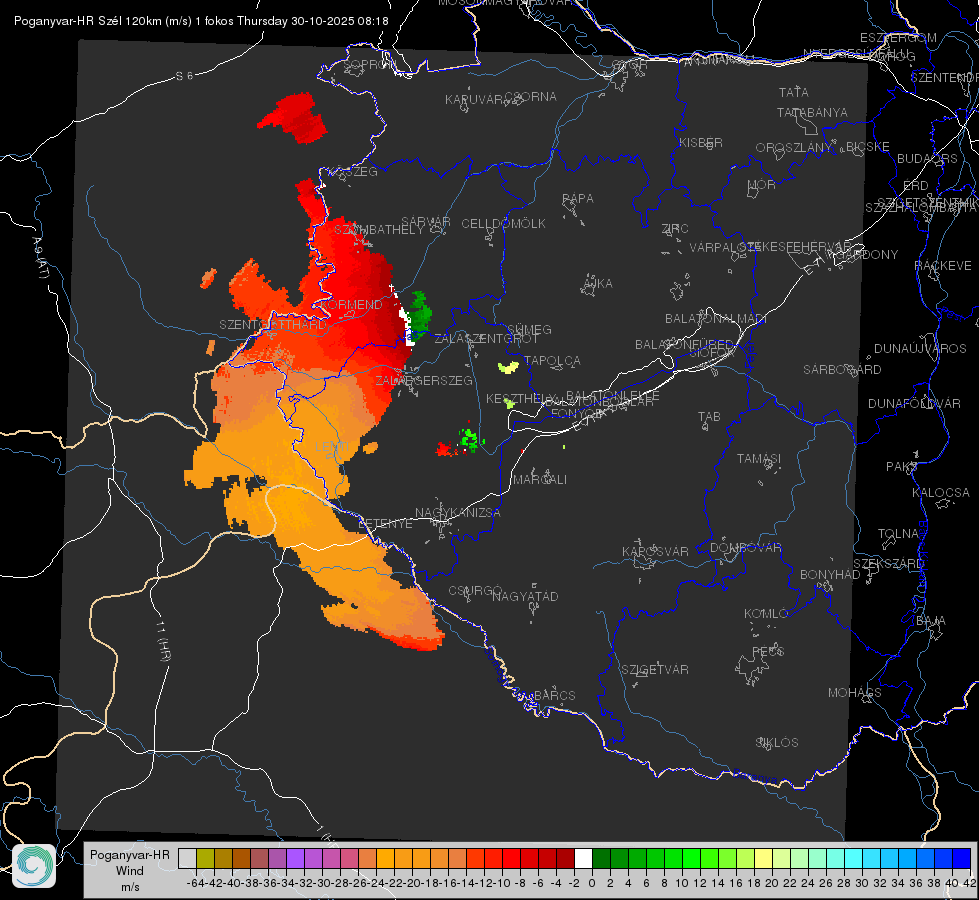Select the MOHACS label
The image size is (979, 900).
(x=854, y=693)
